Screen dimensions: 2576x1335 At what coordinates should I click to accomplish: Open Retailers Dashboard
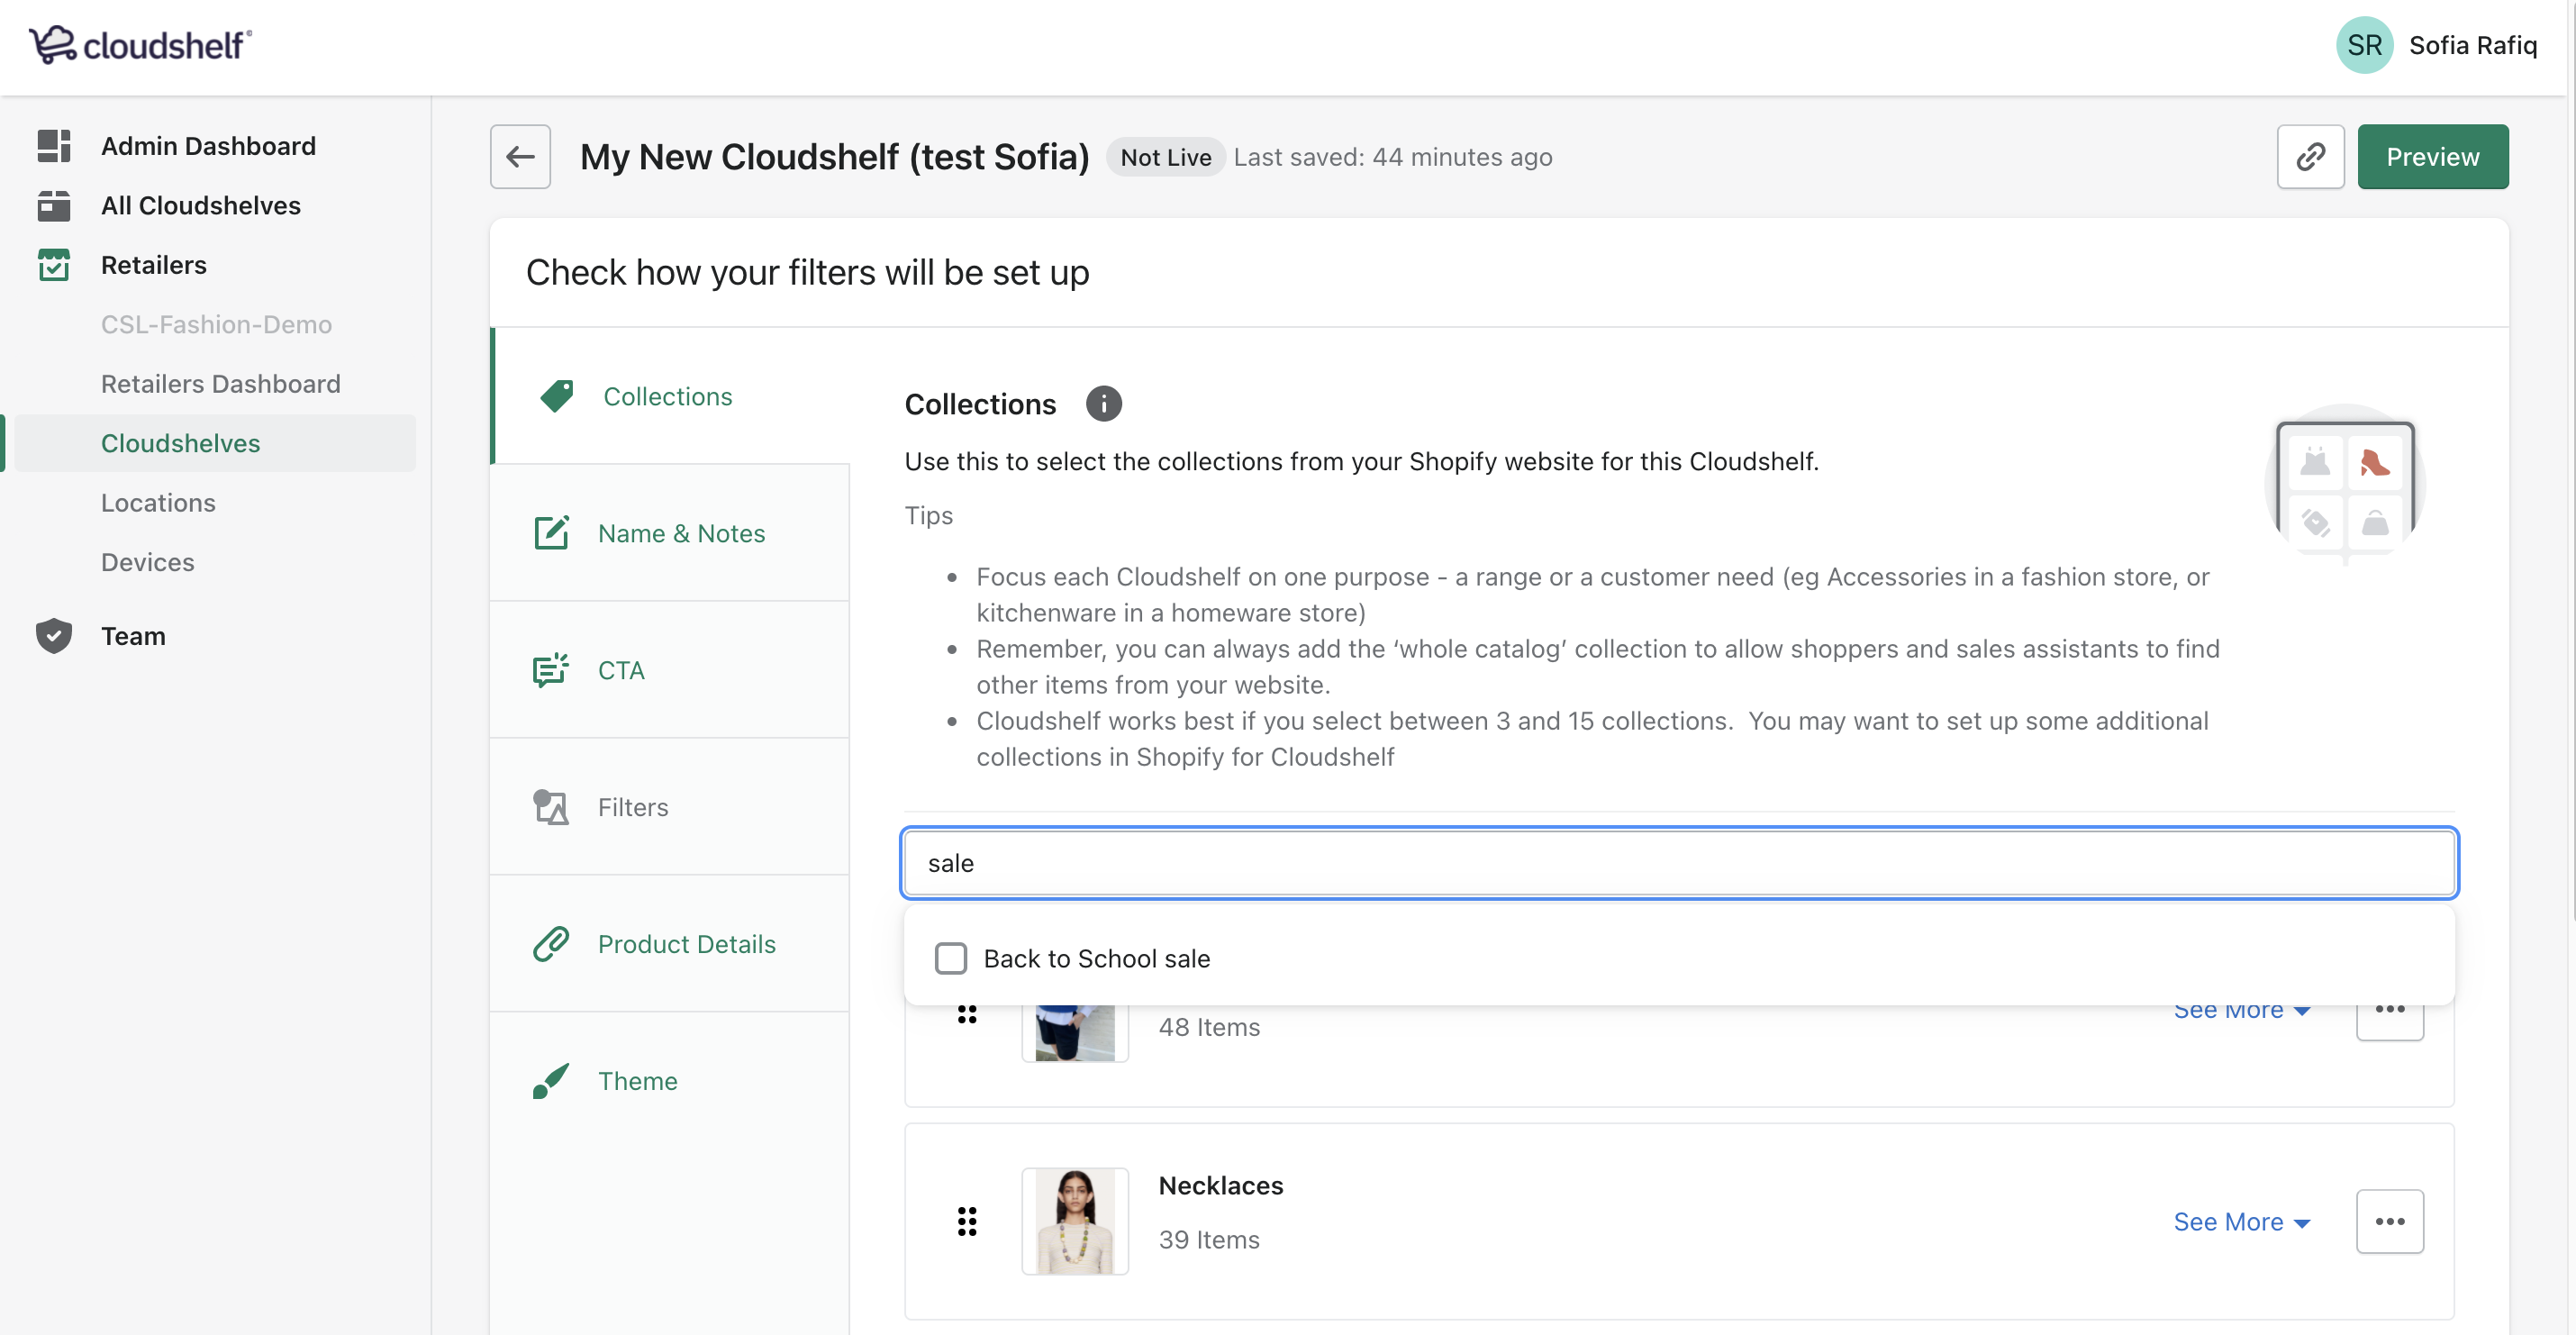coord(221,384)
